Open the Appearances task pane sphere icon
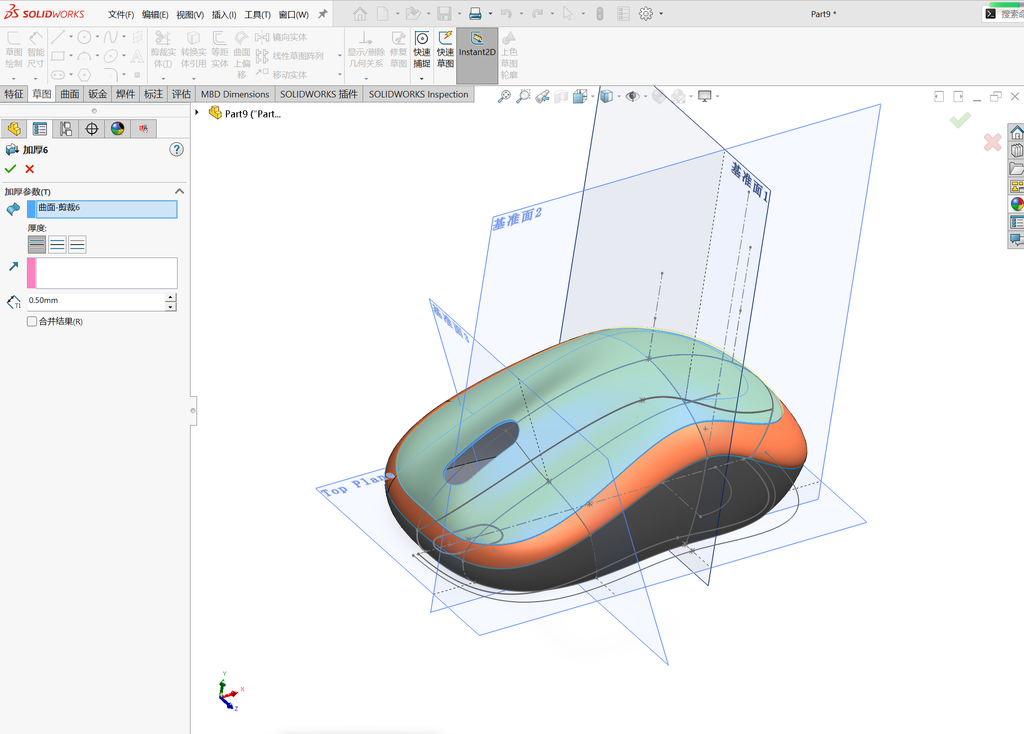Image resolution: width=1024 pixels, height=734 pixels. coord(1017,204)
